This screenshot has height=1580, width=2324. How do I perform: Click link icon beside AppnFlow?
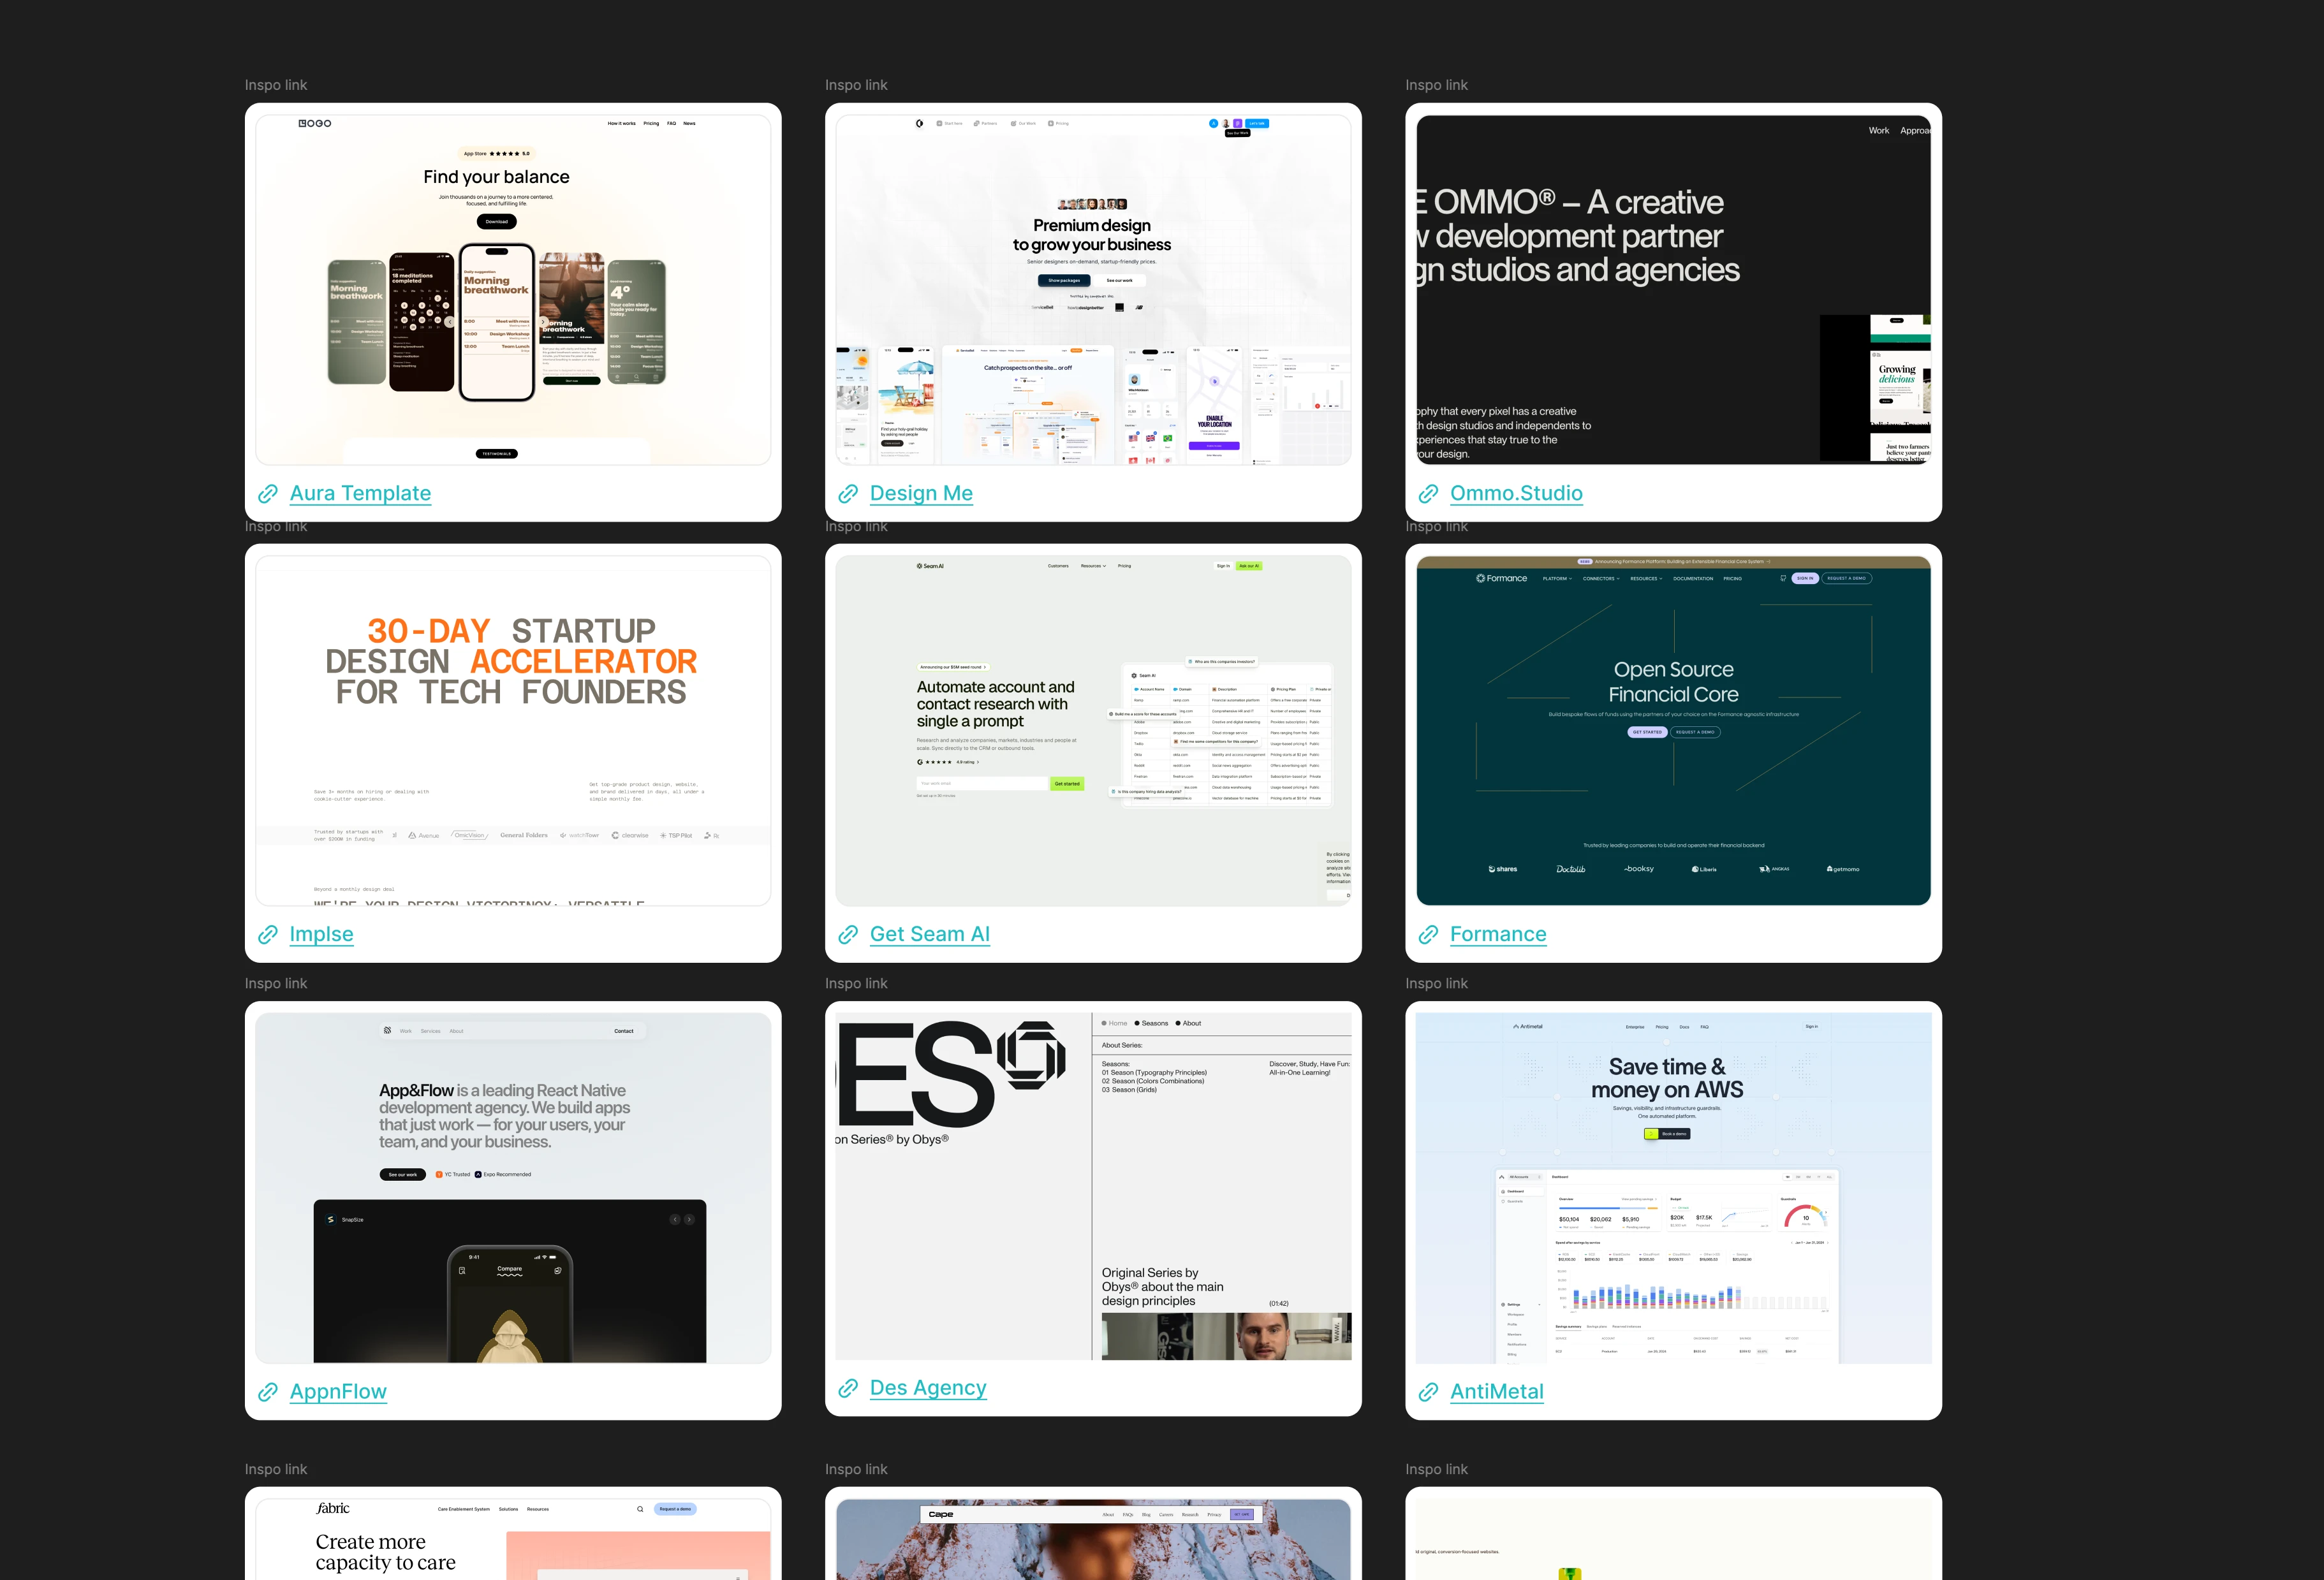pos(268,1391)
